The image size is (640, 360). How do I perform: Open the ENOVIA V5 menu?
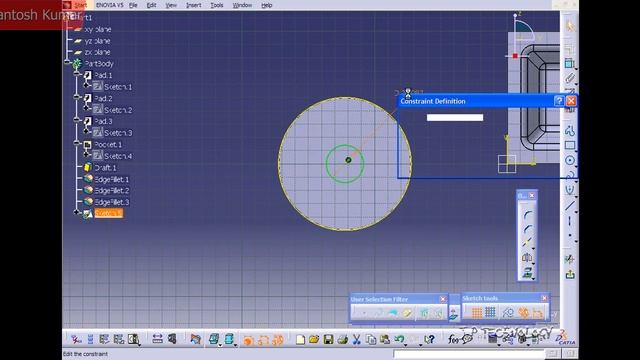coord(109,5)
